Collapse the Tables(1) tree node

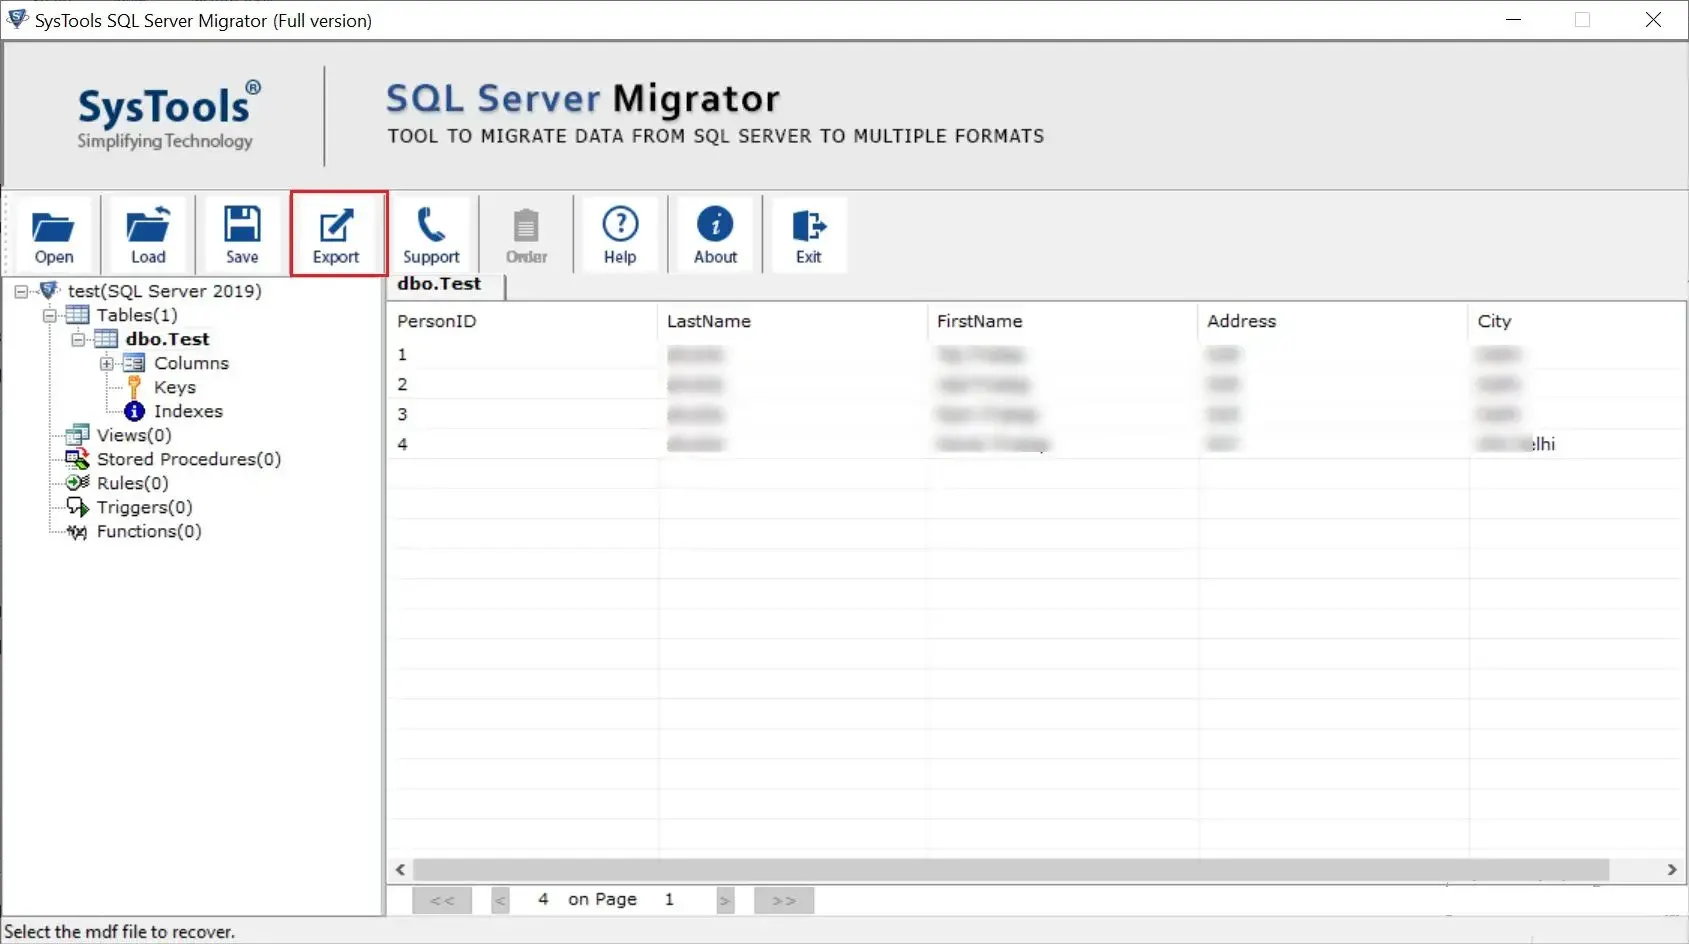click(x=50, y=316)
